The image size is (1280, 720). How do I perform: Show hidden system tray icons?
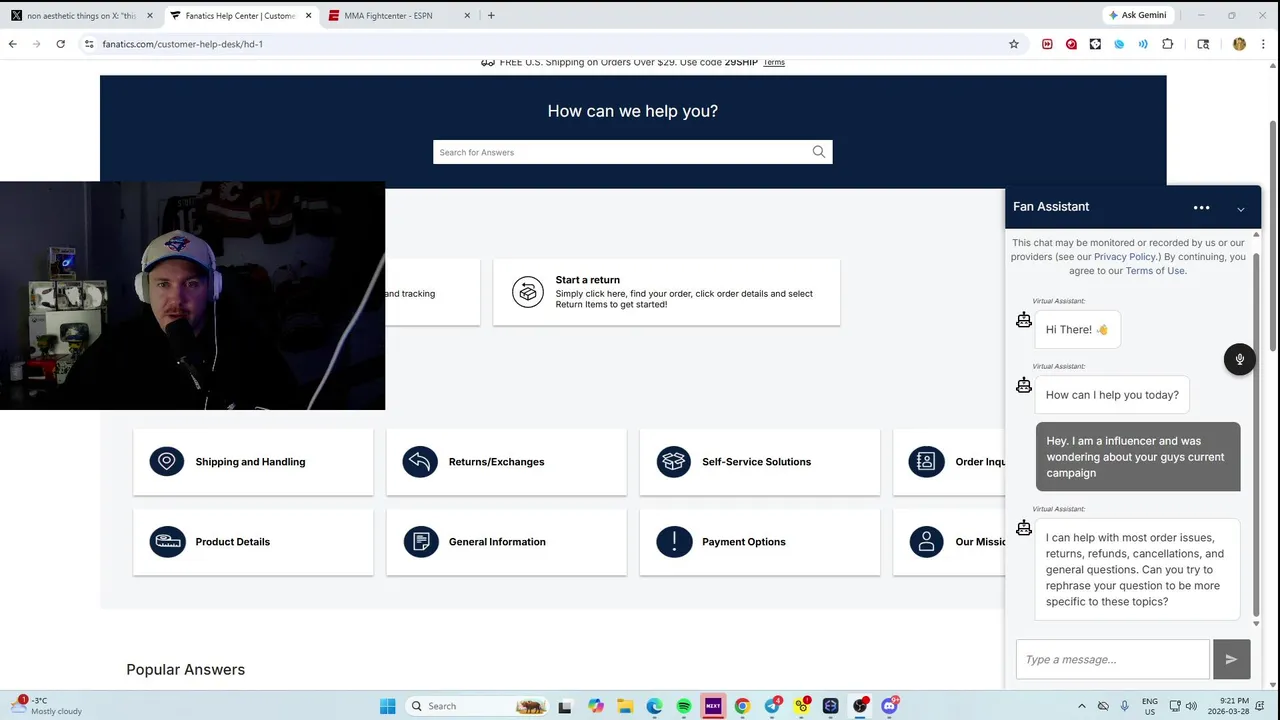[x=1081, y=706]
